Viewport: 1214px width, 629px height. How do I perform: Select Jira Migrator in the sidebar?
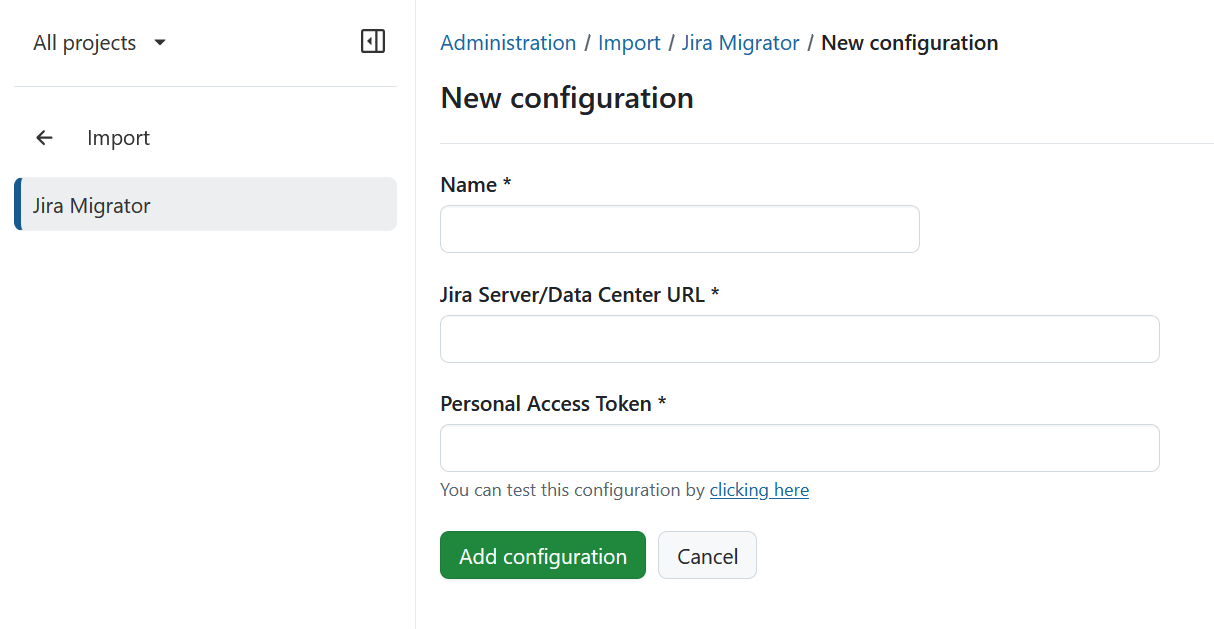coord(206,204)
